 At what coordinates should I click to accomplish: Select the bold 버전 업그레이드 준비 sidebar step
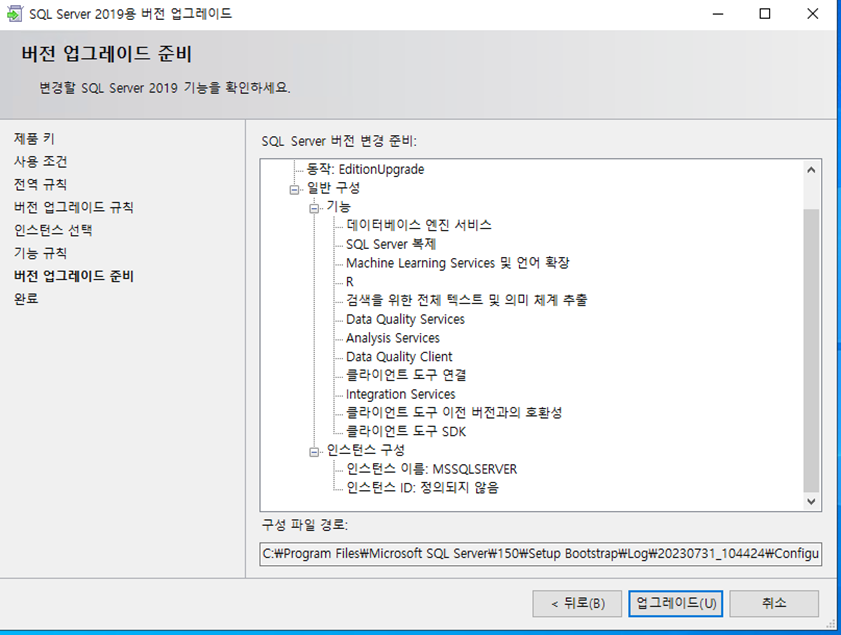coord(73,276)
